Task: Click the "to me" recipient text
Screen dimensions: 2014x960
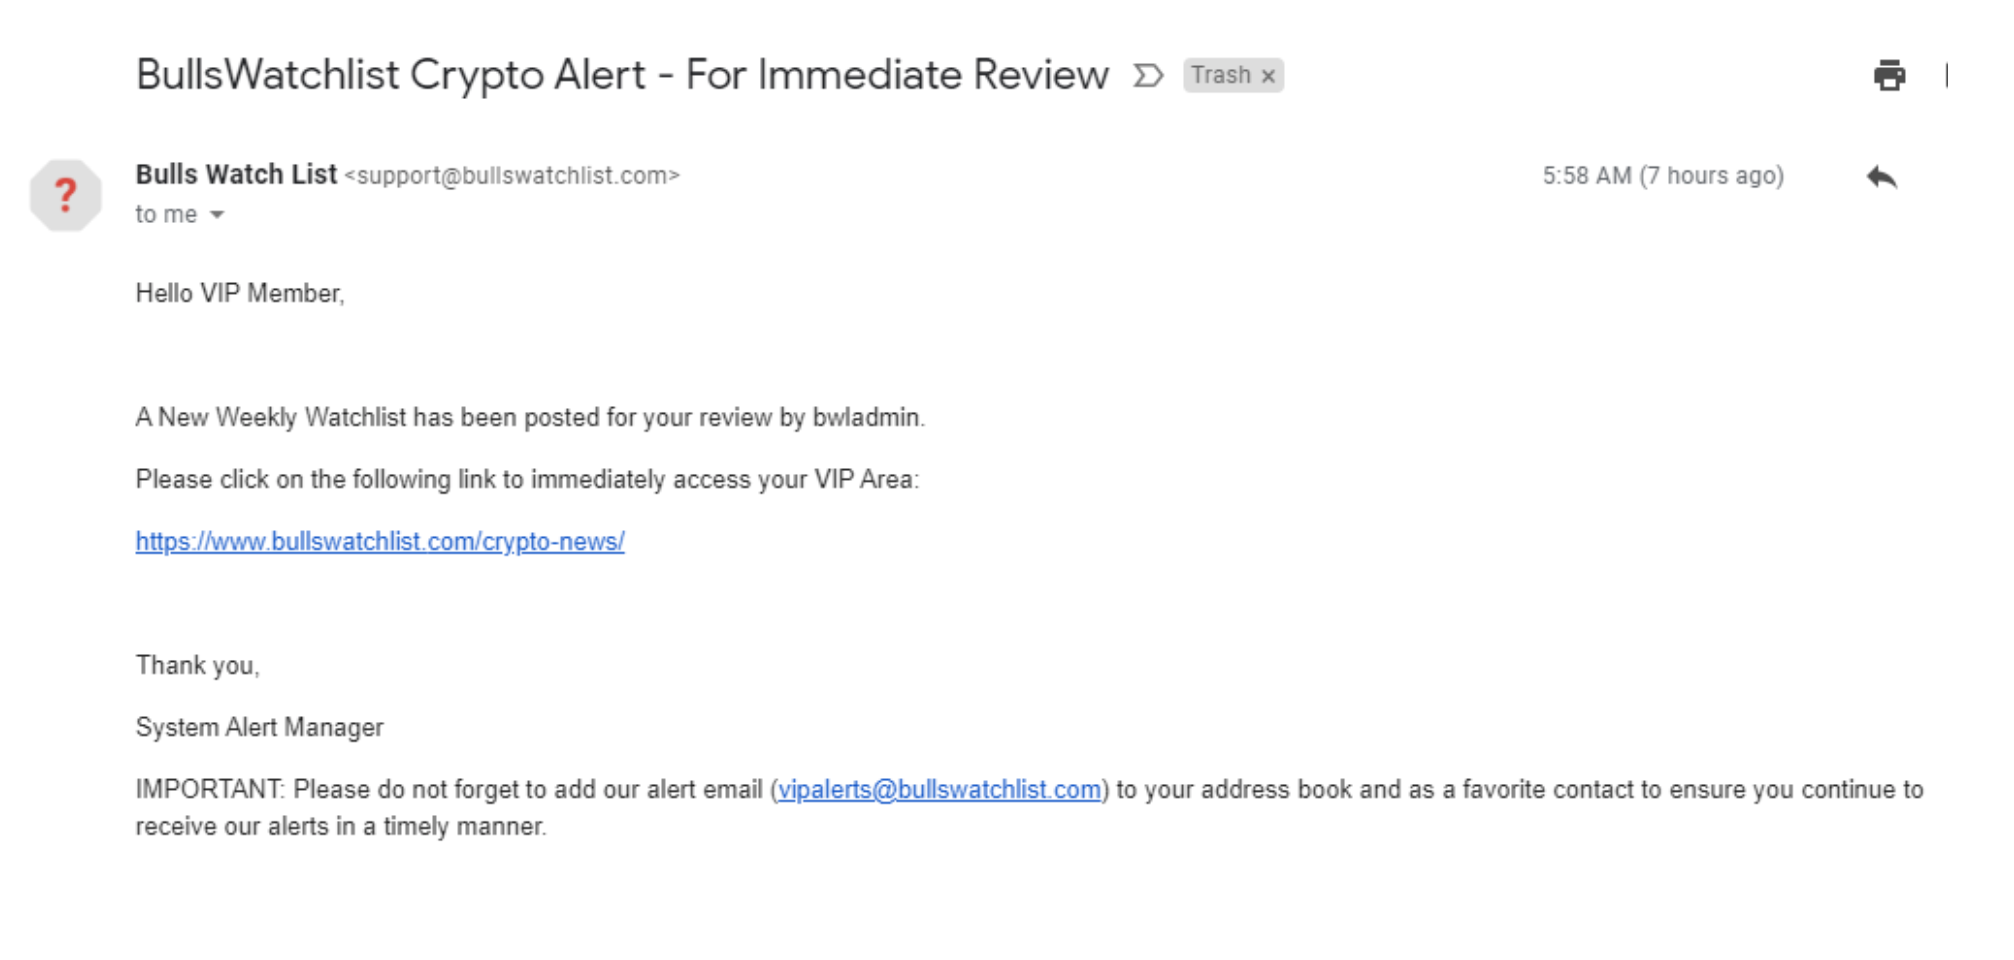Action: (x=166, y=215)
